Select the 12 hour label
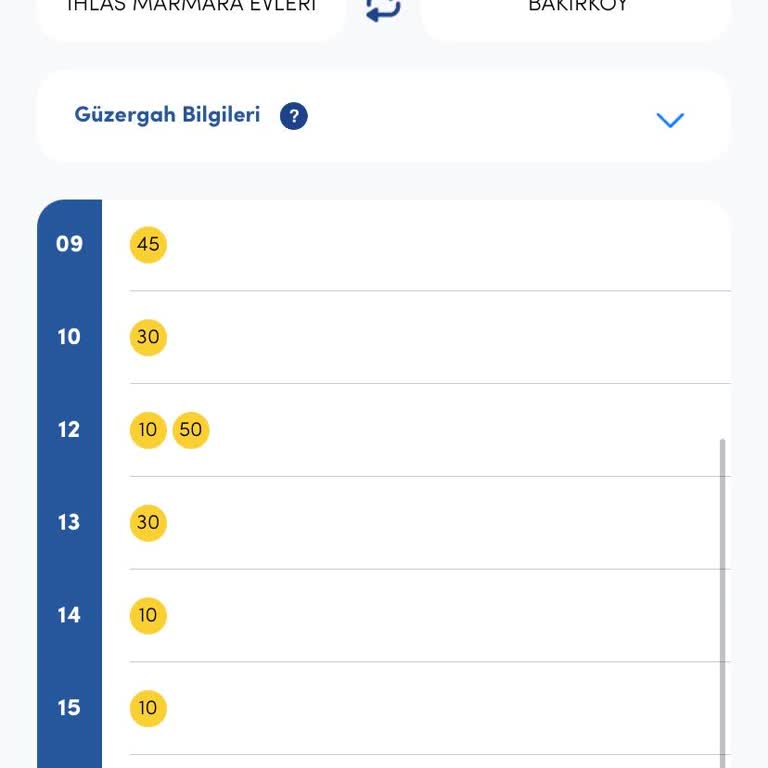This screenshot has height=768, width=768. click(x=69, y=430)
